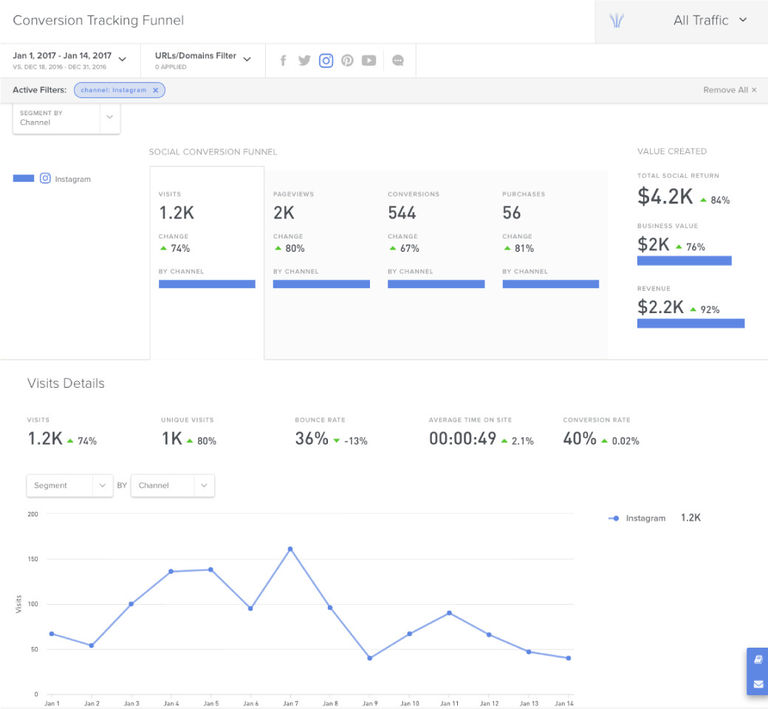Click the Instagram icon in funnel legend
The image size is (768, 709).
coord(45,178)
